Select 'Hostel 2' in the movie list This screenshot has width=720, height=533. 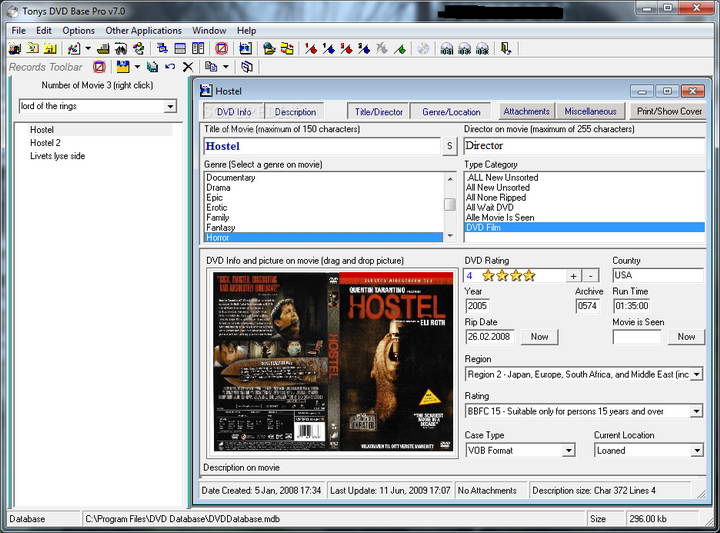tap(45, 143)
